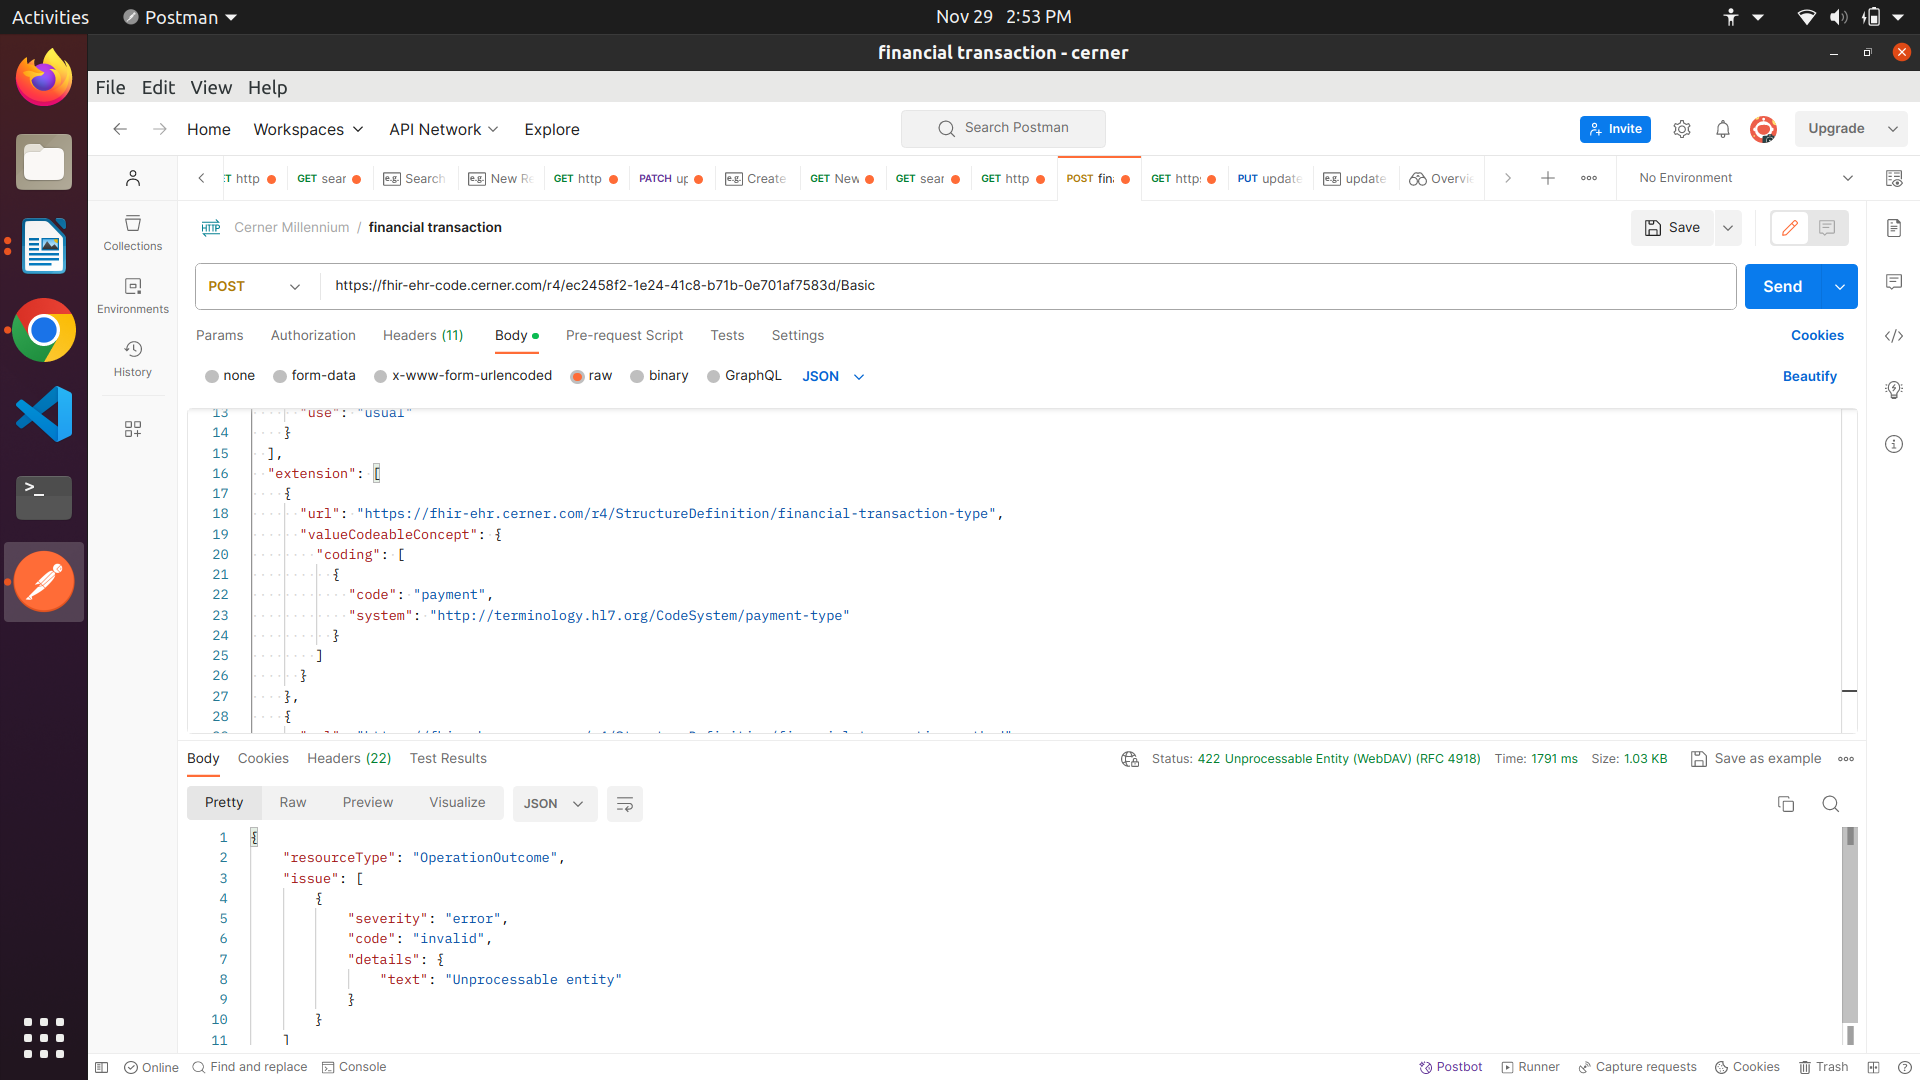1920x1080 pixels.
Task: Open Postbot from the status bar
Action: (x=1450, y=1067)
